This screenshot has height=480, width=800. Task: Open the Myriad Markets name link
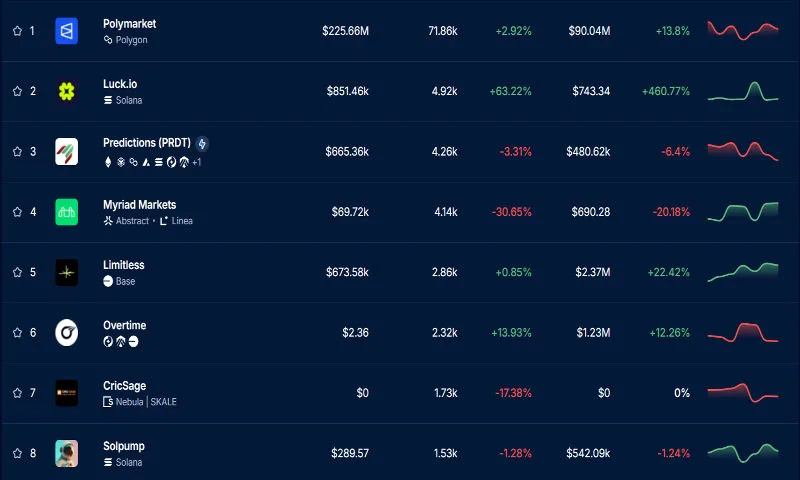(139, 204)
